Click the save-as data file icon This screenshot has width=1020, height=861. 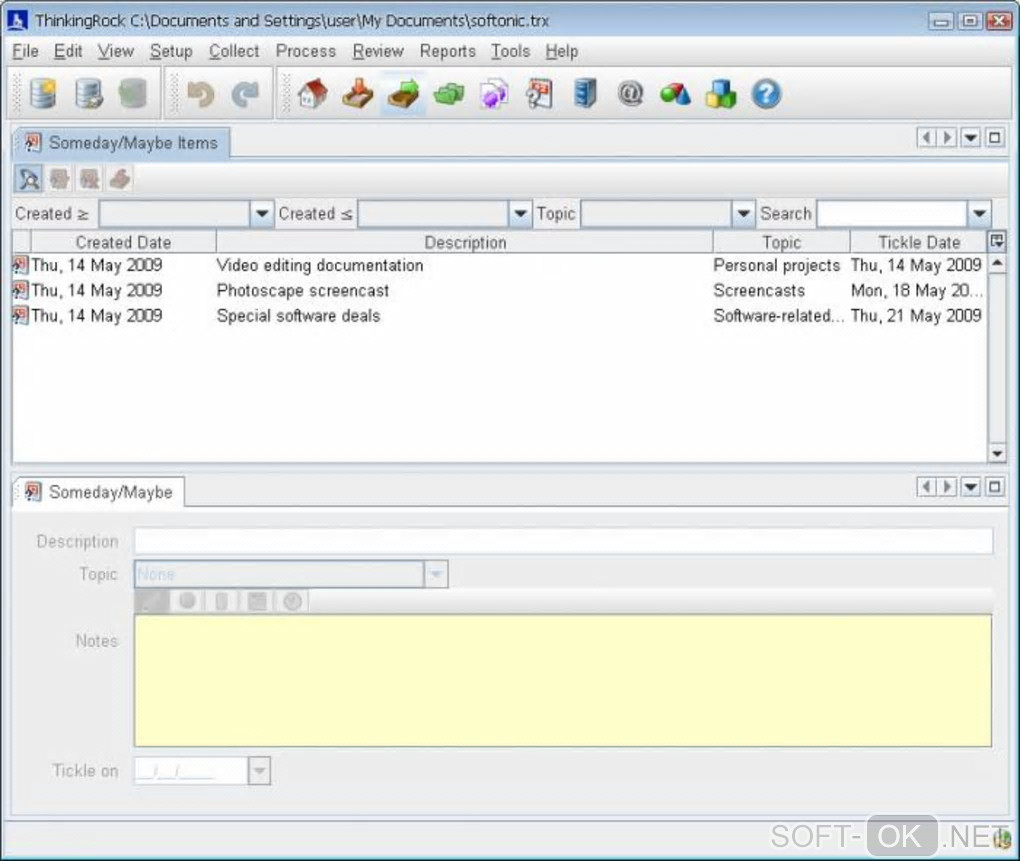click(88, 94)
